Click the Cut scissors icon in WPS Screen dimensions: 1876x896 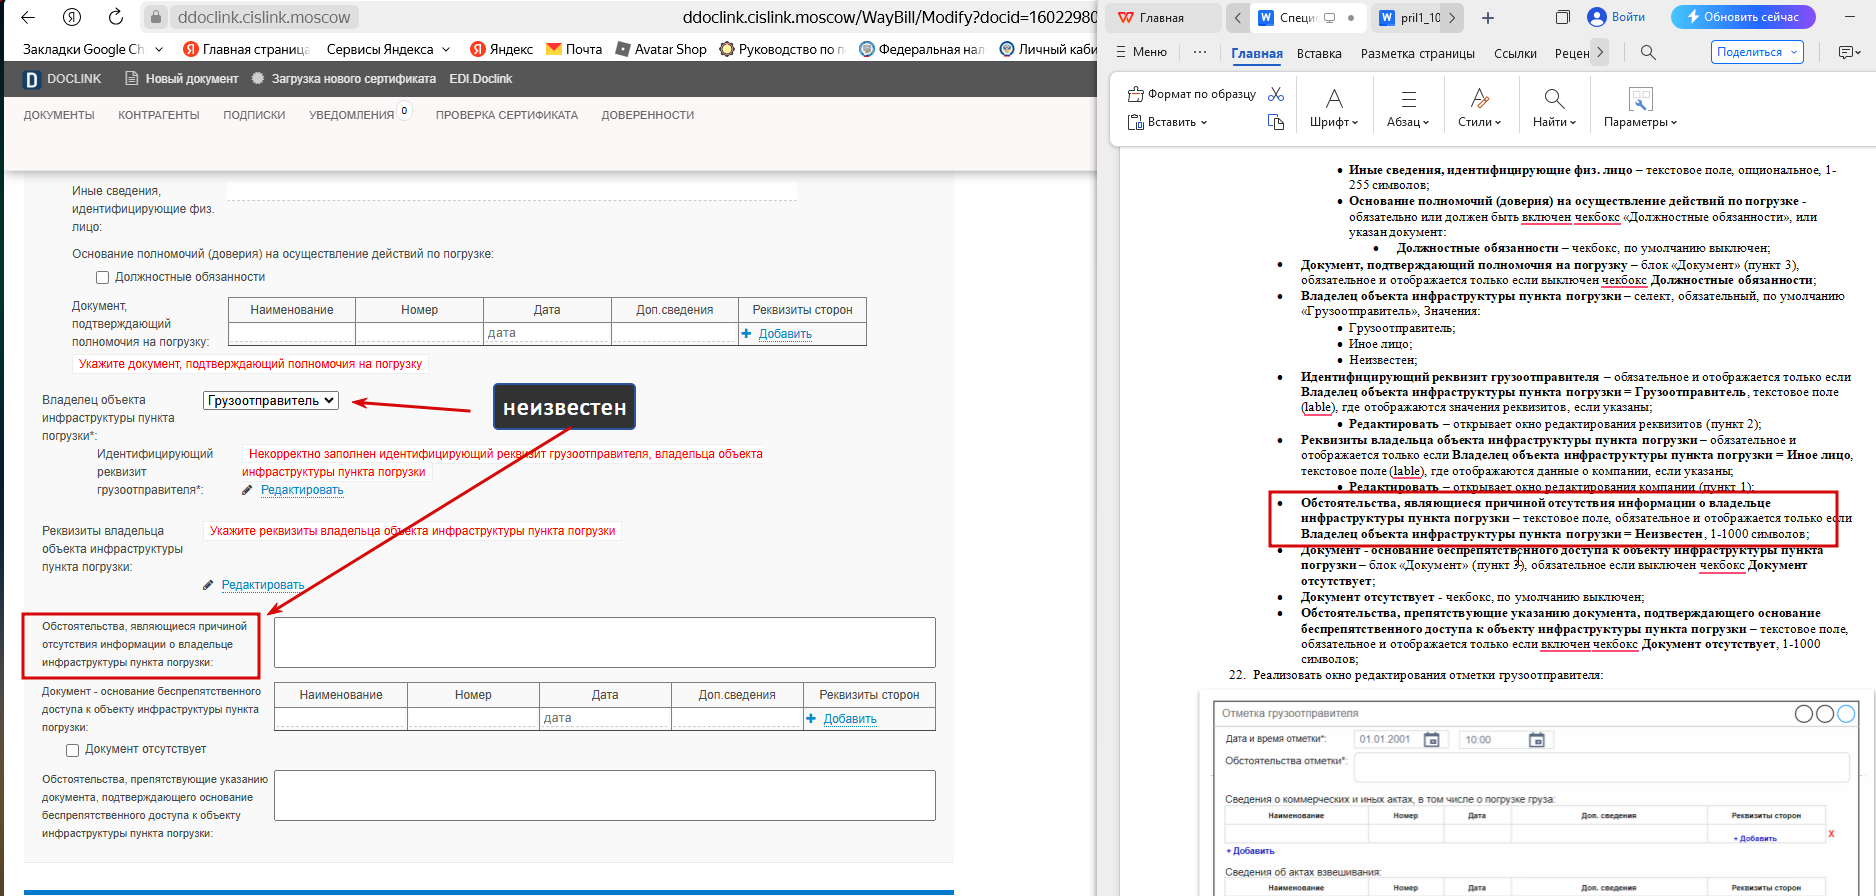pyautogui.click(x=1276, y=94)
